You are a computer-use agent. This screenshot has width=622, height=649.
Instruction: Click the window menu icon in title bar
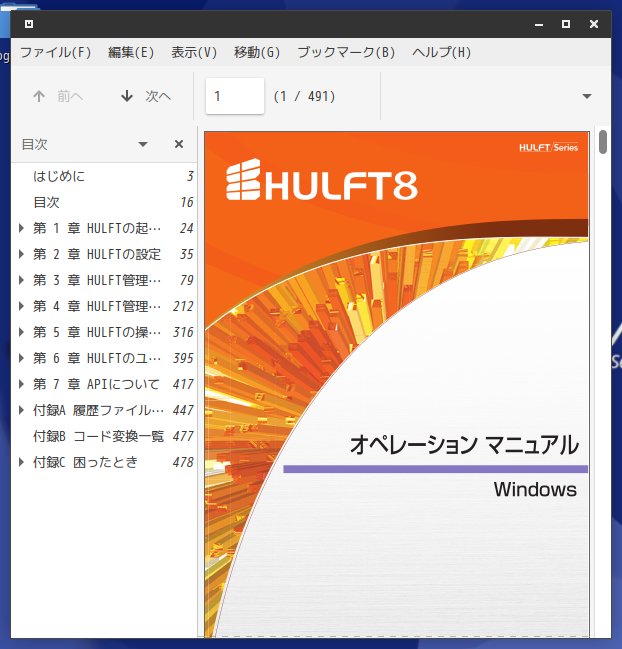29,24
